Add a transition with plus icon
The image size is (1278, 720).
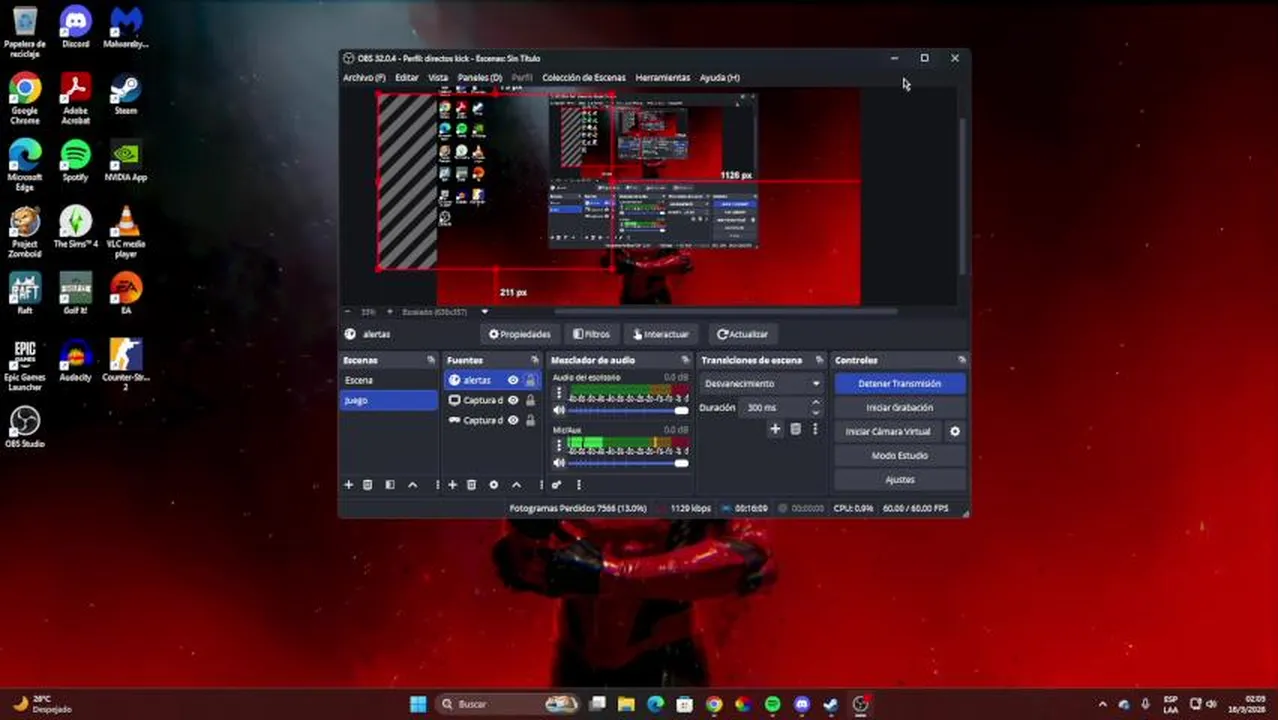[x=775, y=429]
